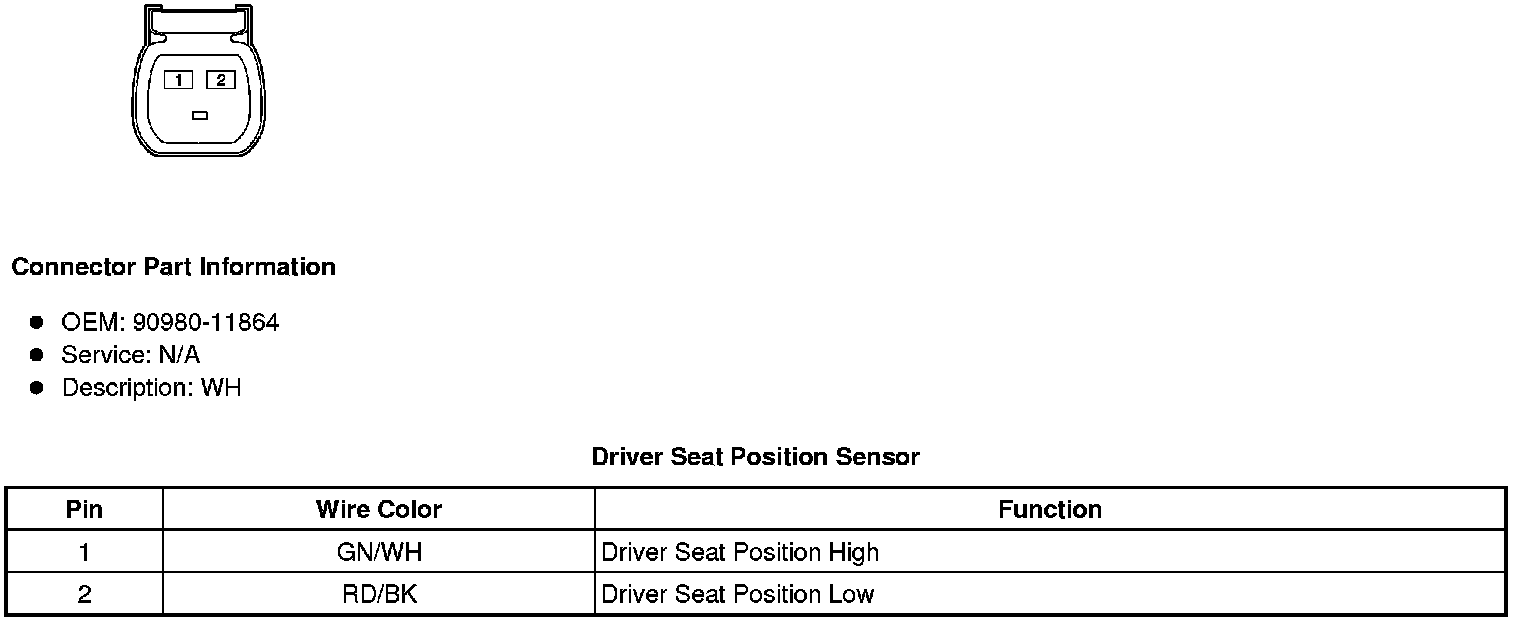Select the GN/WH wire color cell
Image resolution: width=1520 pixels, height=622 pixels.
click(378, 552)
